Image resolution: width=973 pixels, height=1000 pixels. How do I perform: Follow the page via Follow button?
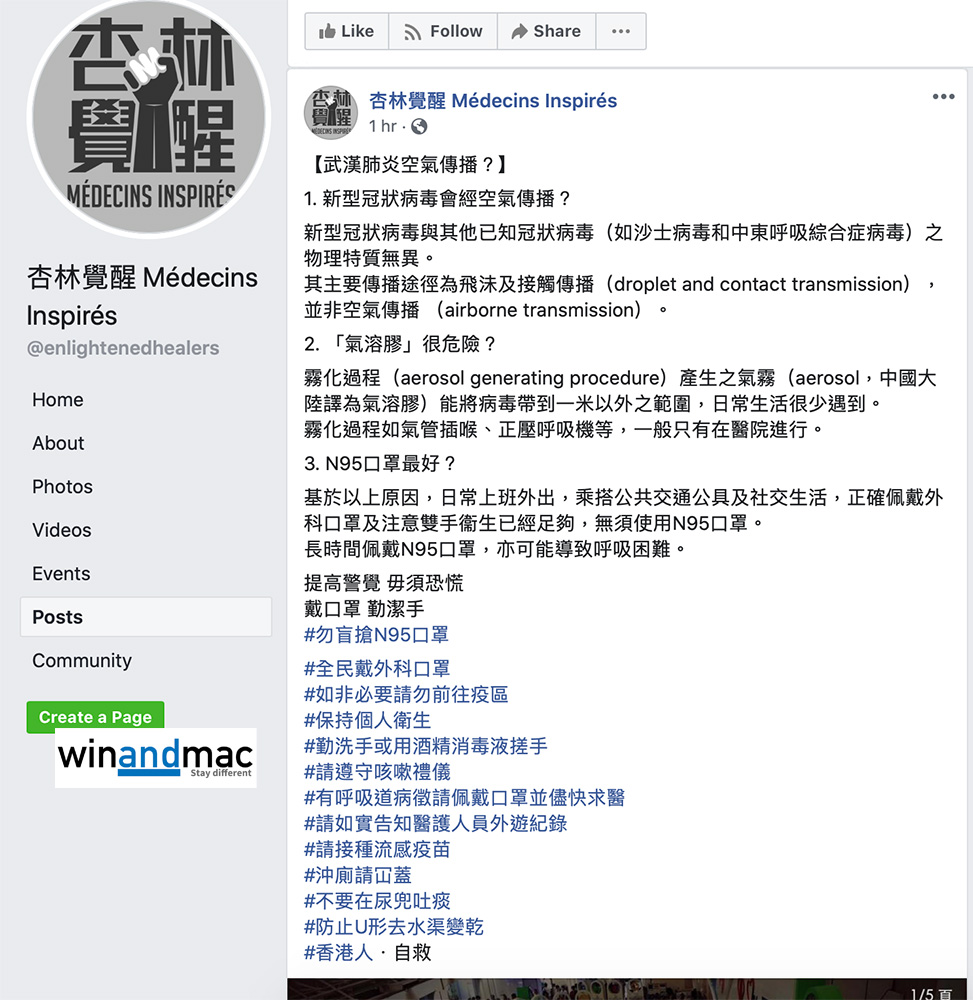443,31
